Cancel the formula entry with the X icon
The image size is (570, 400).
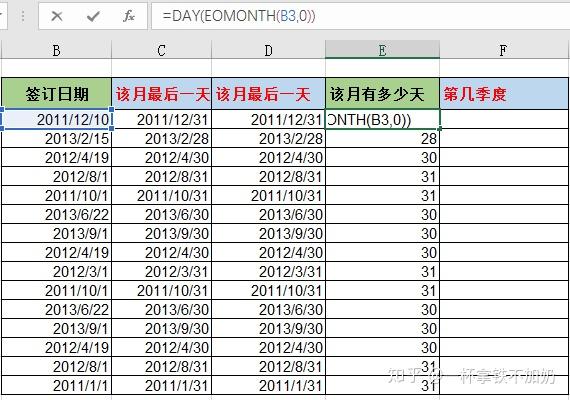[57, 16]
